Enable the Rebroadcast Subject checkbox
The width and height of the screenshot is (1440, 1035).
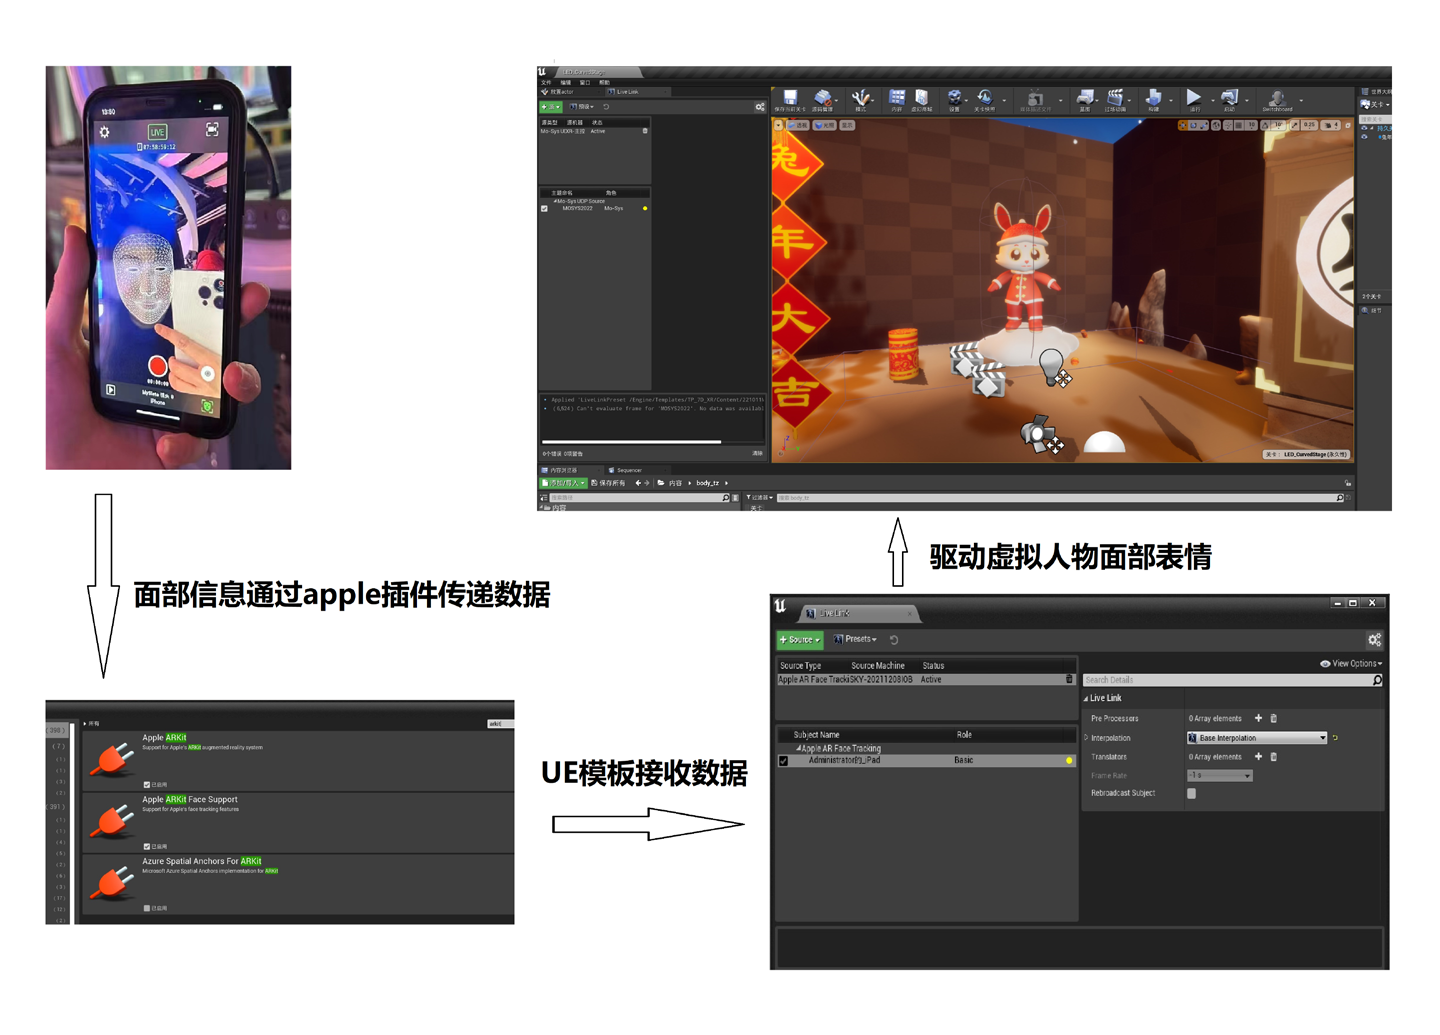pyautogui.click(x=1191, y=794)
